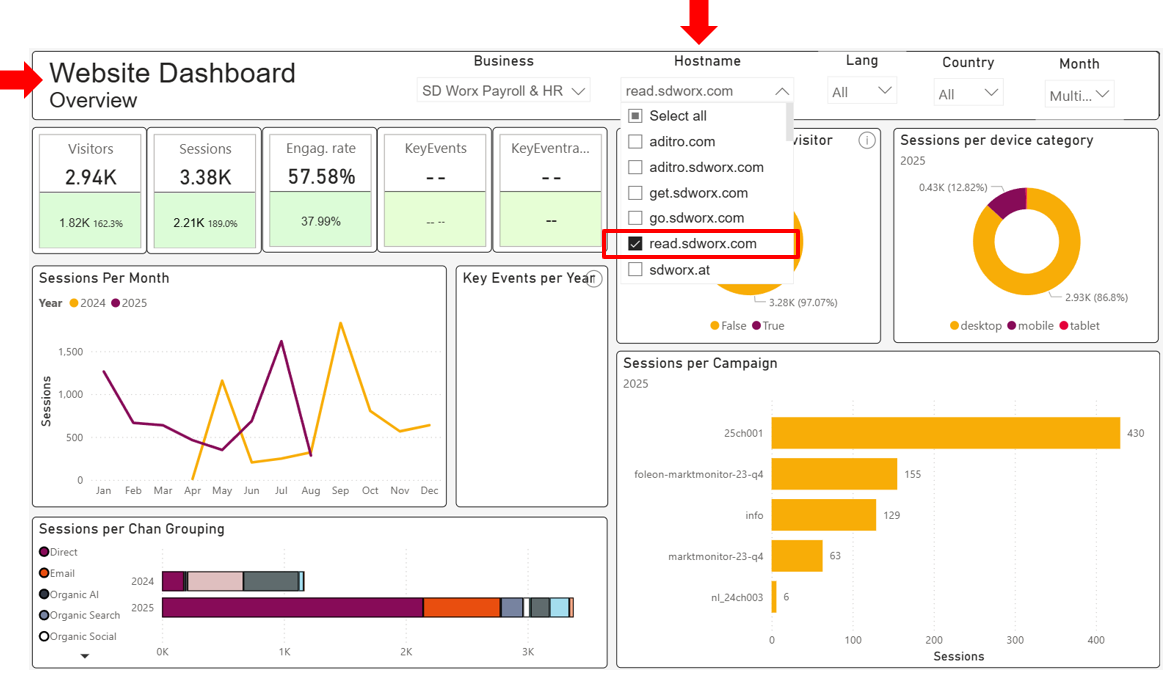Click the tablet legend item
Viewport: 1165px width, 680px height.
point(1080,326)
